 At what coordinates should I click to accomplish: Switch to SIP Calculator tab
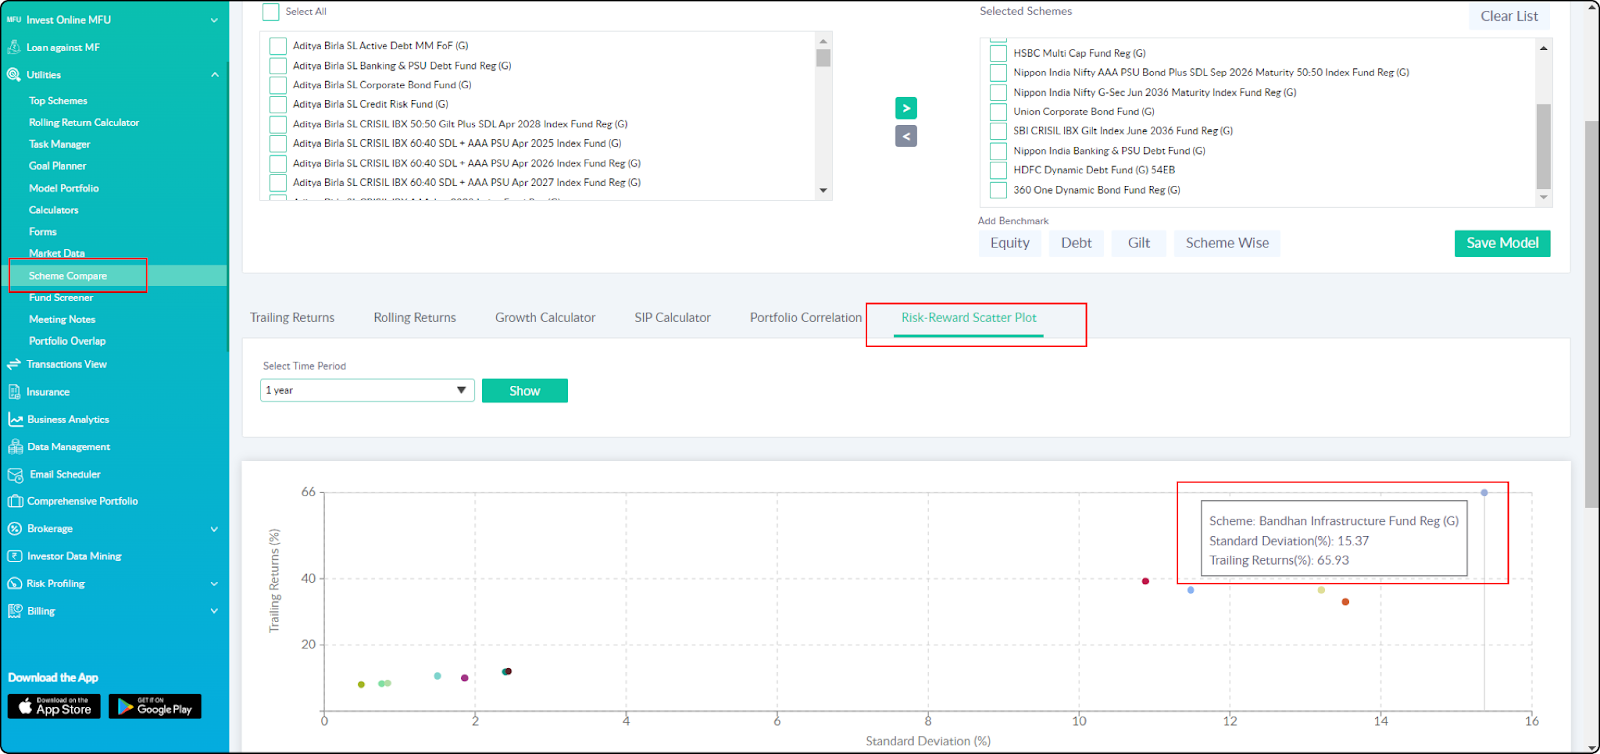[673, 318]
